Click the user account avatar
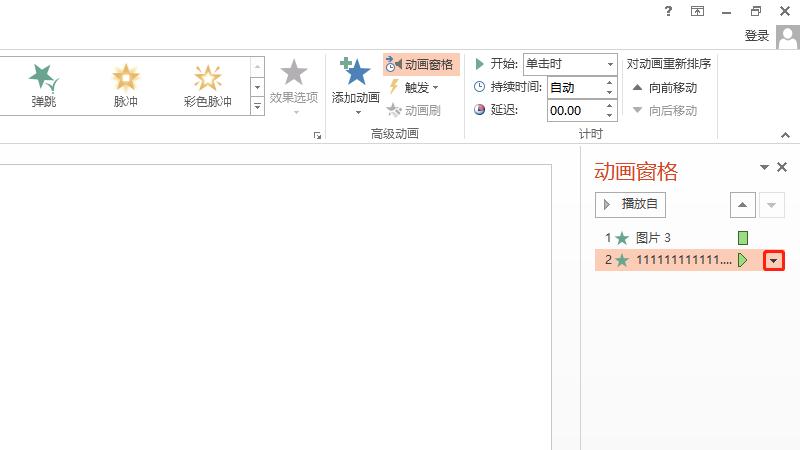 788,37
